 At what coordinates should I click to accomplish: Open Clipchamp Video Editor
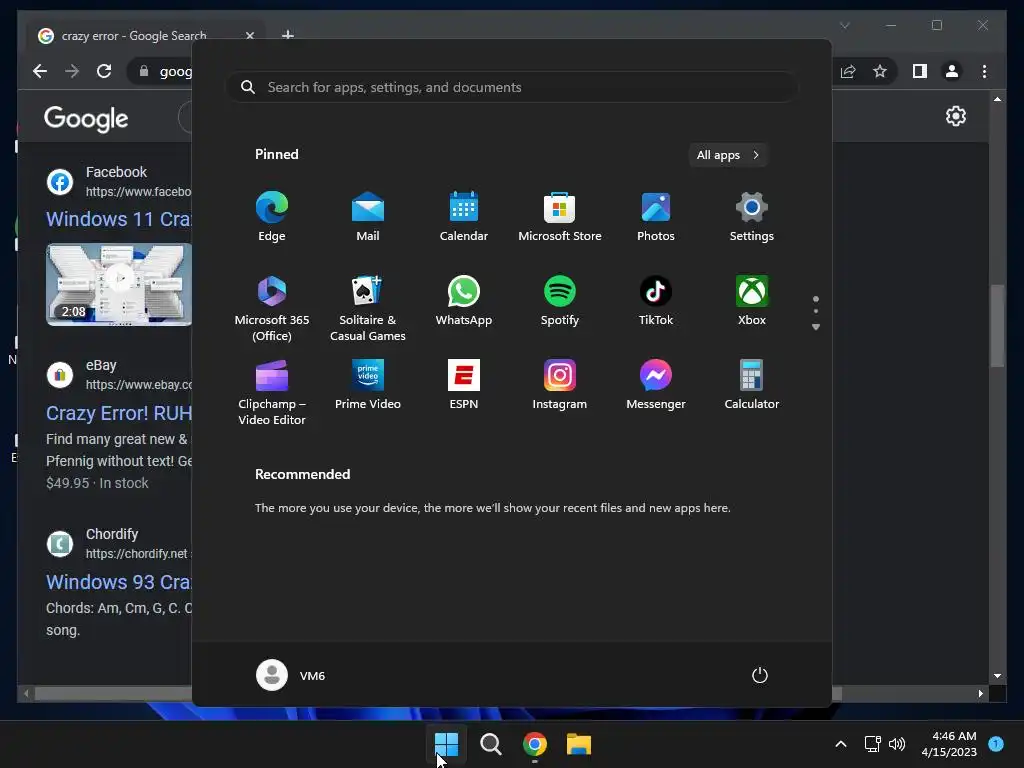[272, 392]
